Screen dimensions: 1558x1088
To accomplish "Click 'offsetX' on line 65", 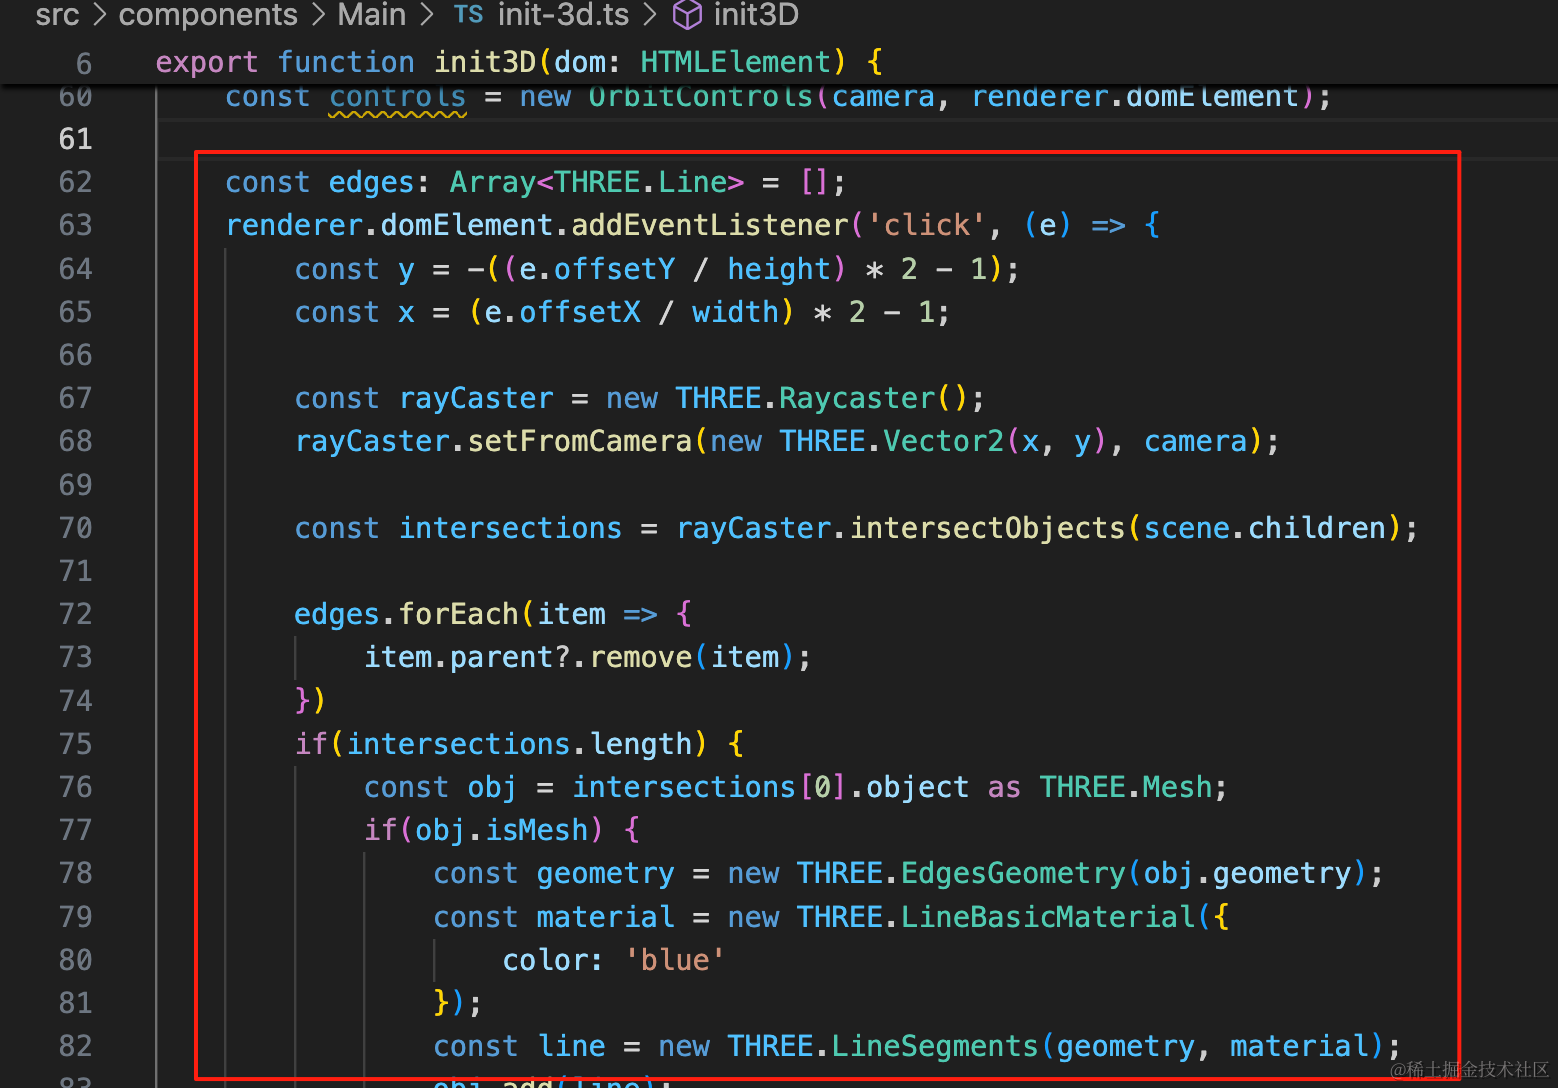I will (580, 312).
